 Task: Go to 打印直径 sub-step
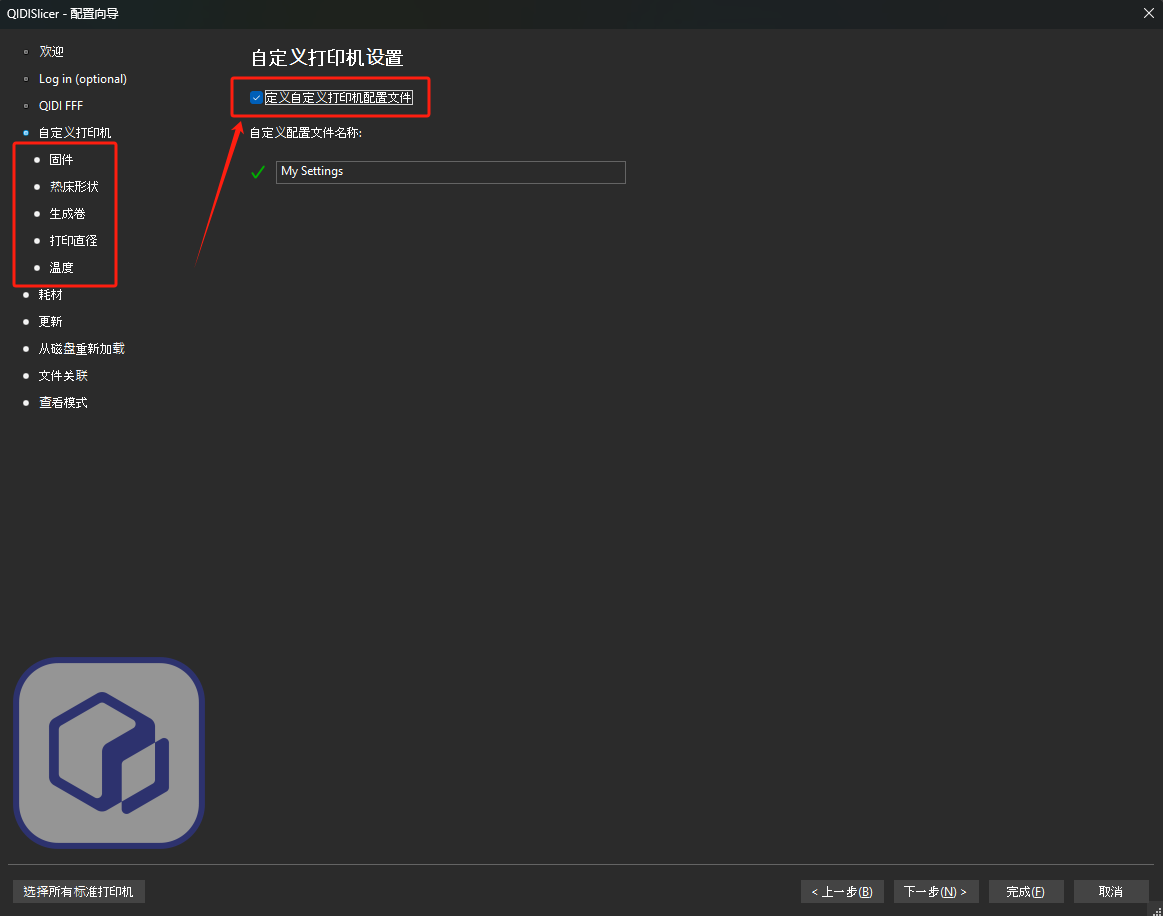click(x=73, y=241)
